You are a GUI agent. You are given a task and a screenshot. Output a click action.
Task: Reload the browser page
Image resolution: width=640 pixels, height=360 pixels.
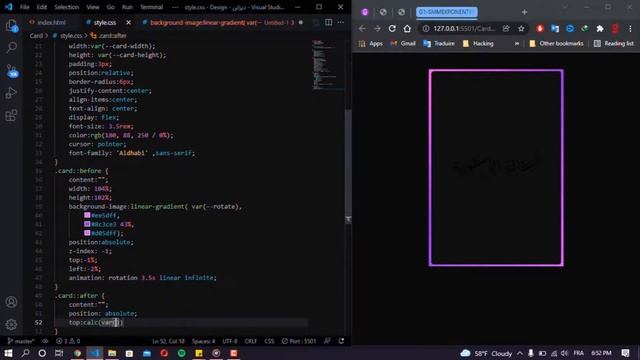point(392,29)
